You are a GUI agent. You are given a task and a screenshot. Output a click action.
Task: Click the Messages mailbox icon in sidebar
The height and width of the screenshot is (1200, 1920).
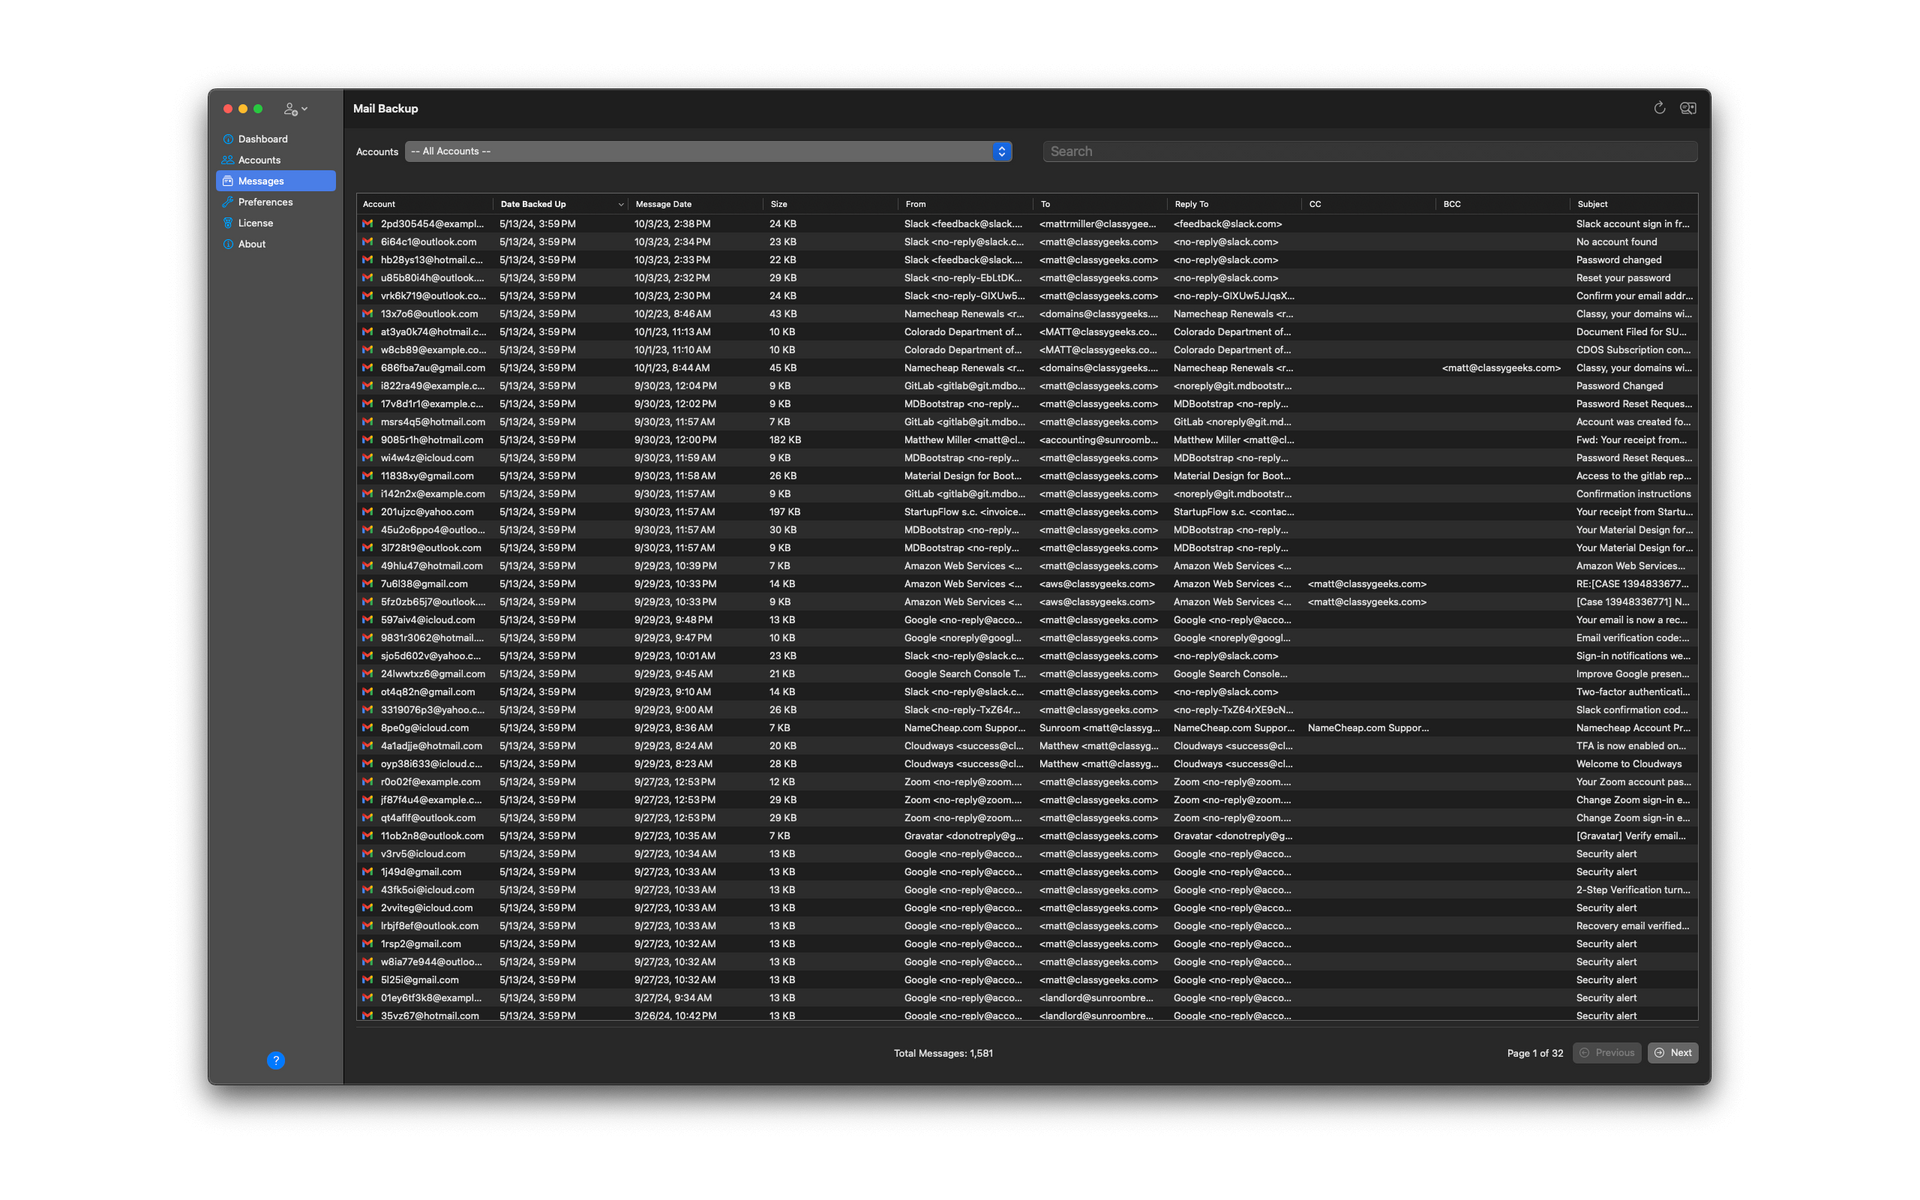tap(228, 181)
